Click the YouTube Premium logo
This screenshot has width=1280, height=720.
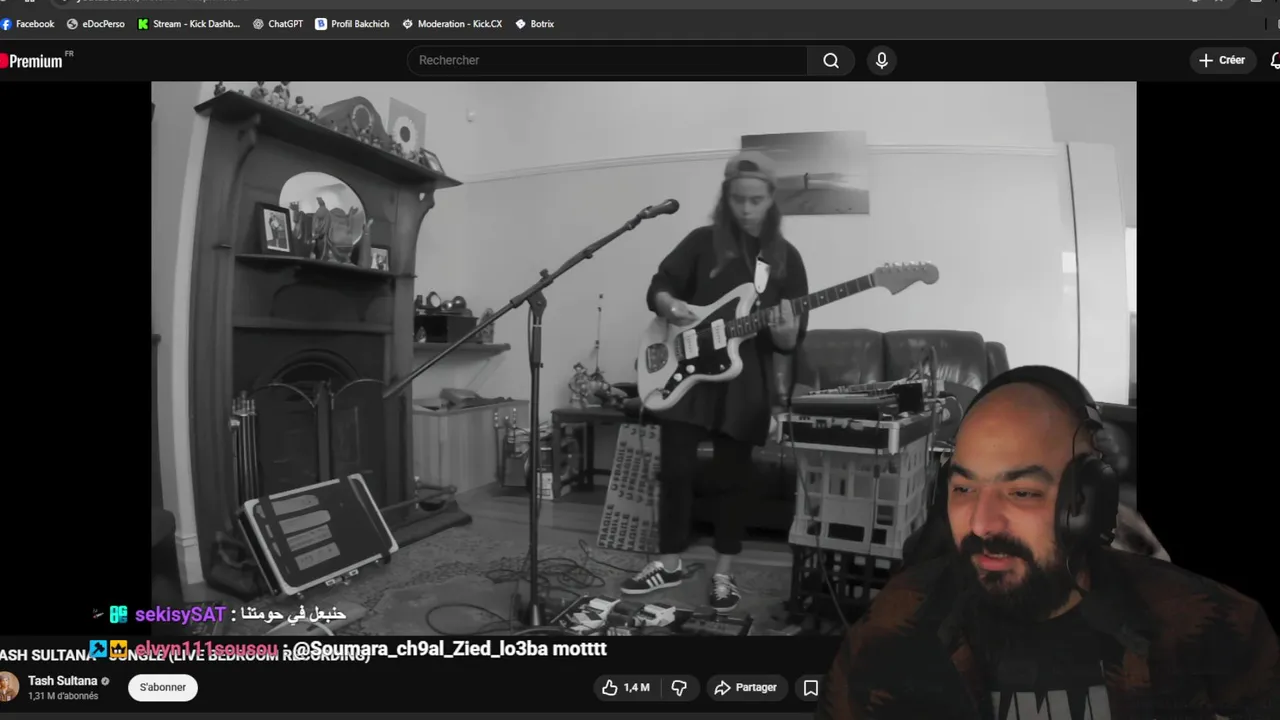(x=35, y=61)
